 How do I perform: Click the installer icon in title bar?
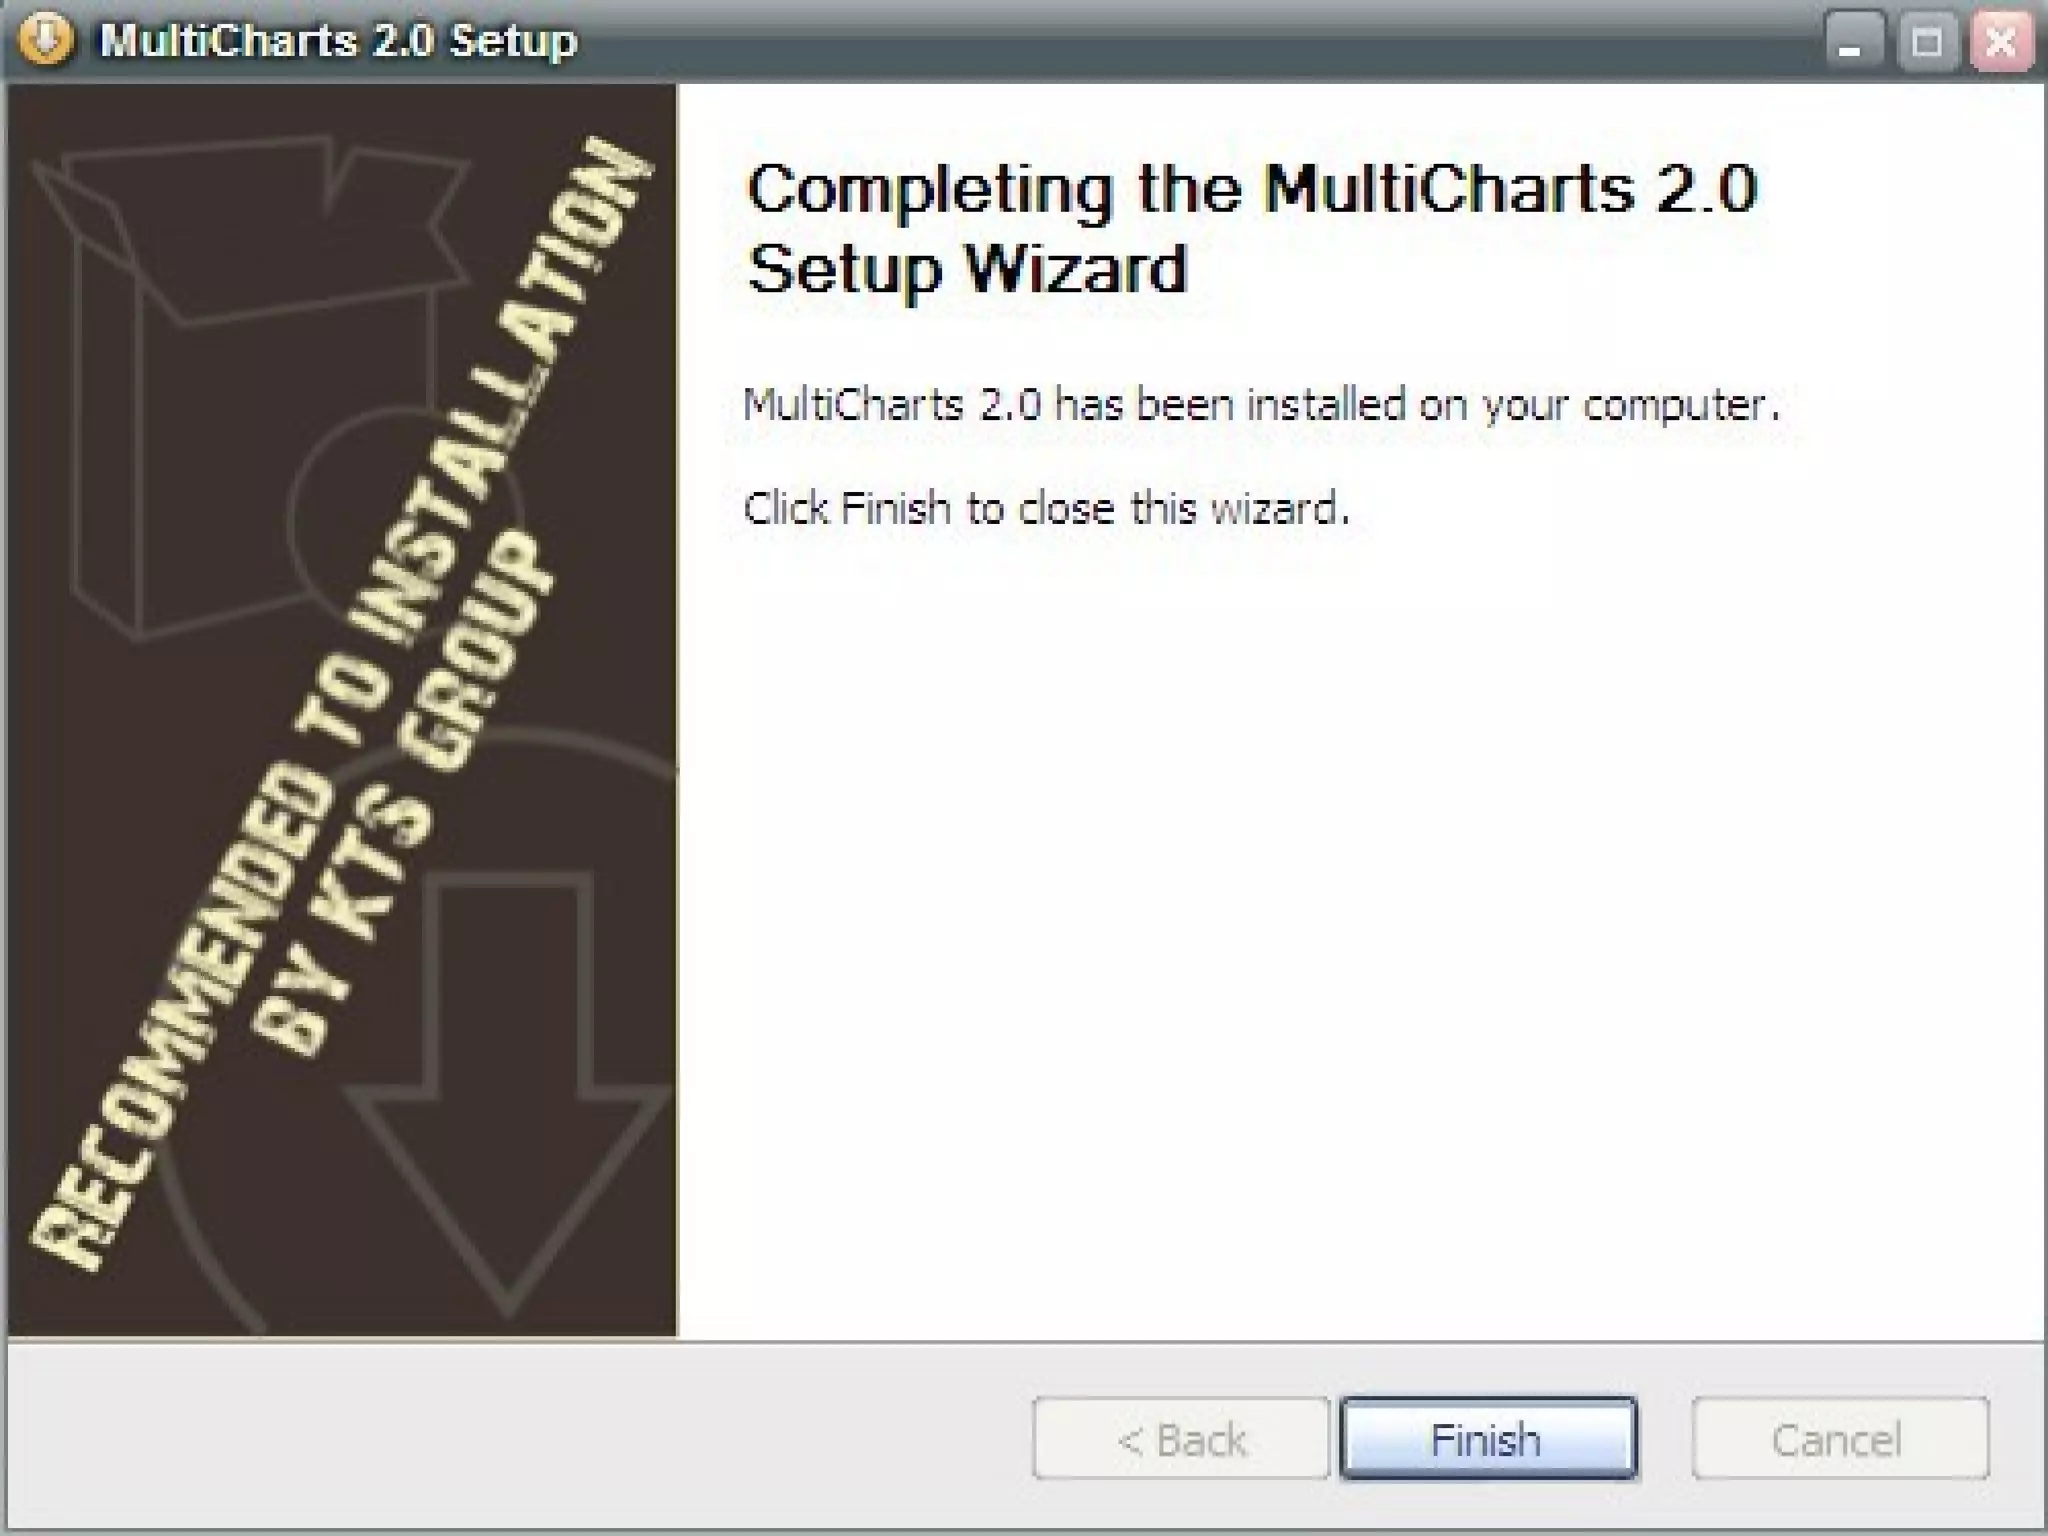(46, 40)
